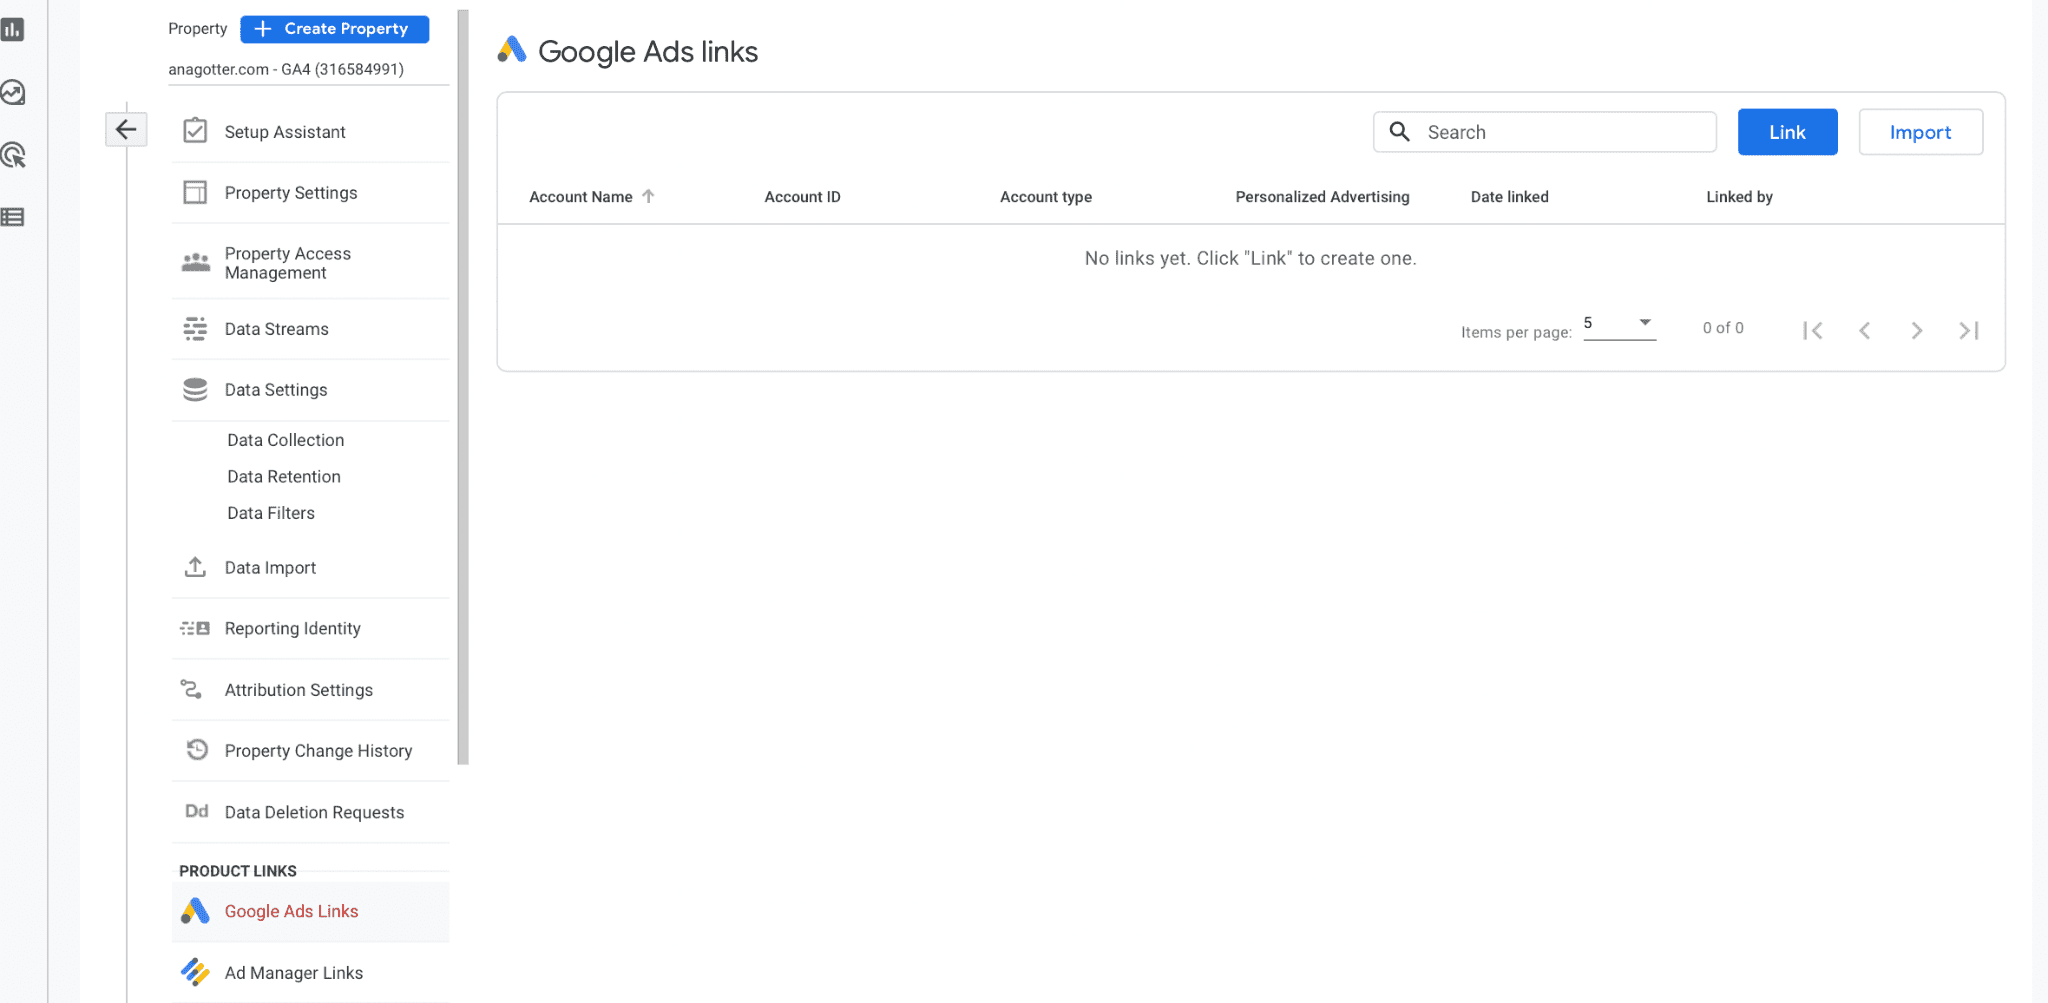Open Property Change History
The image size is (2048, 1003).
[x=310, y=751]
